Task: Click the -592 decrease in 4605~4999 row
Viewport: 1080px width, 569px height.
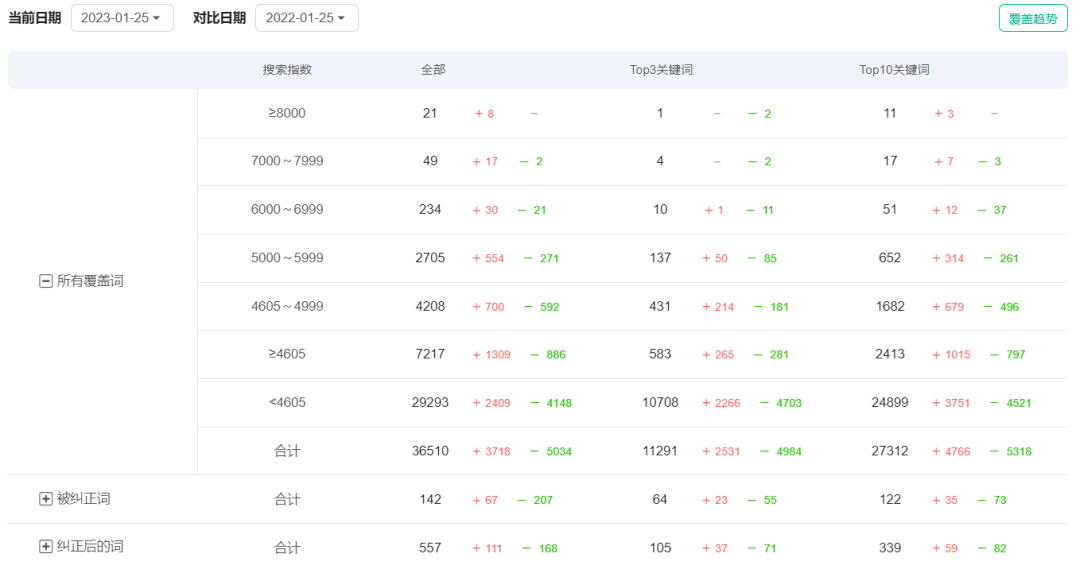Action: click(541, 307)
